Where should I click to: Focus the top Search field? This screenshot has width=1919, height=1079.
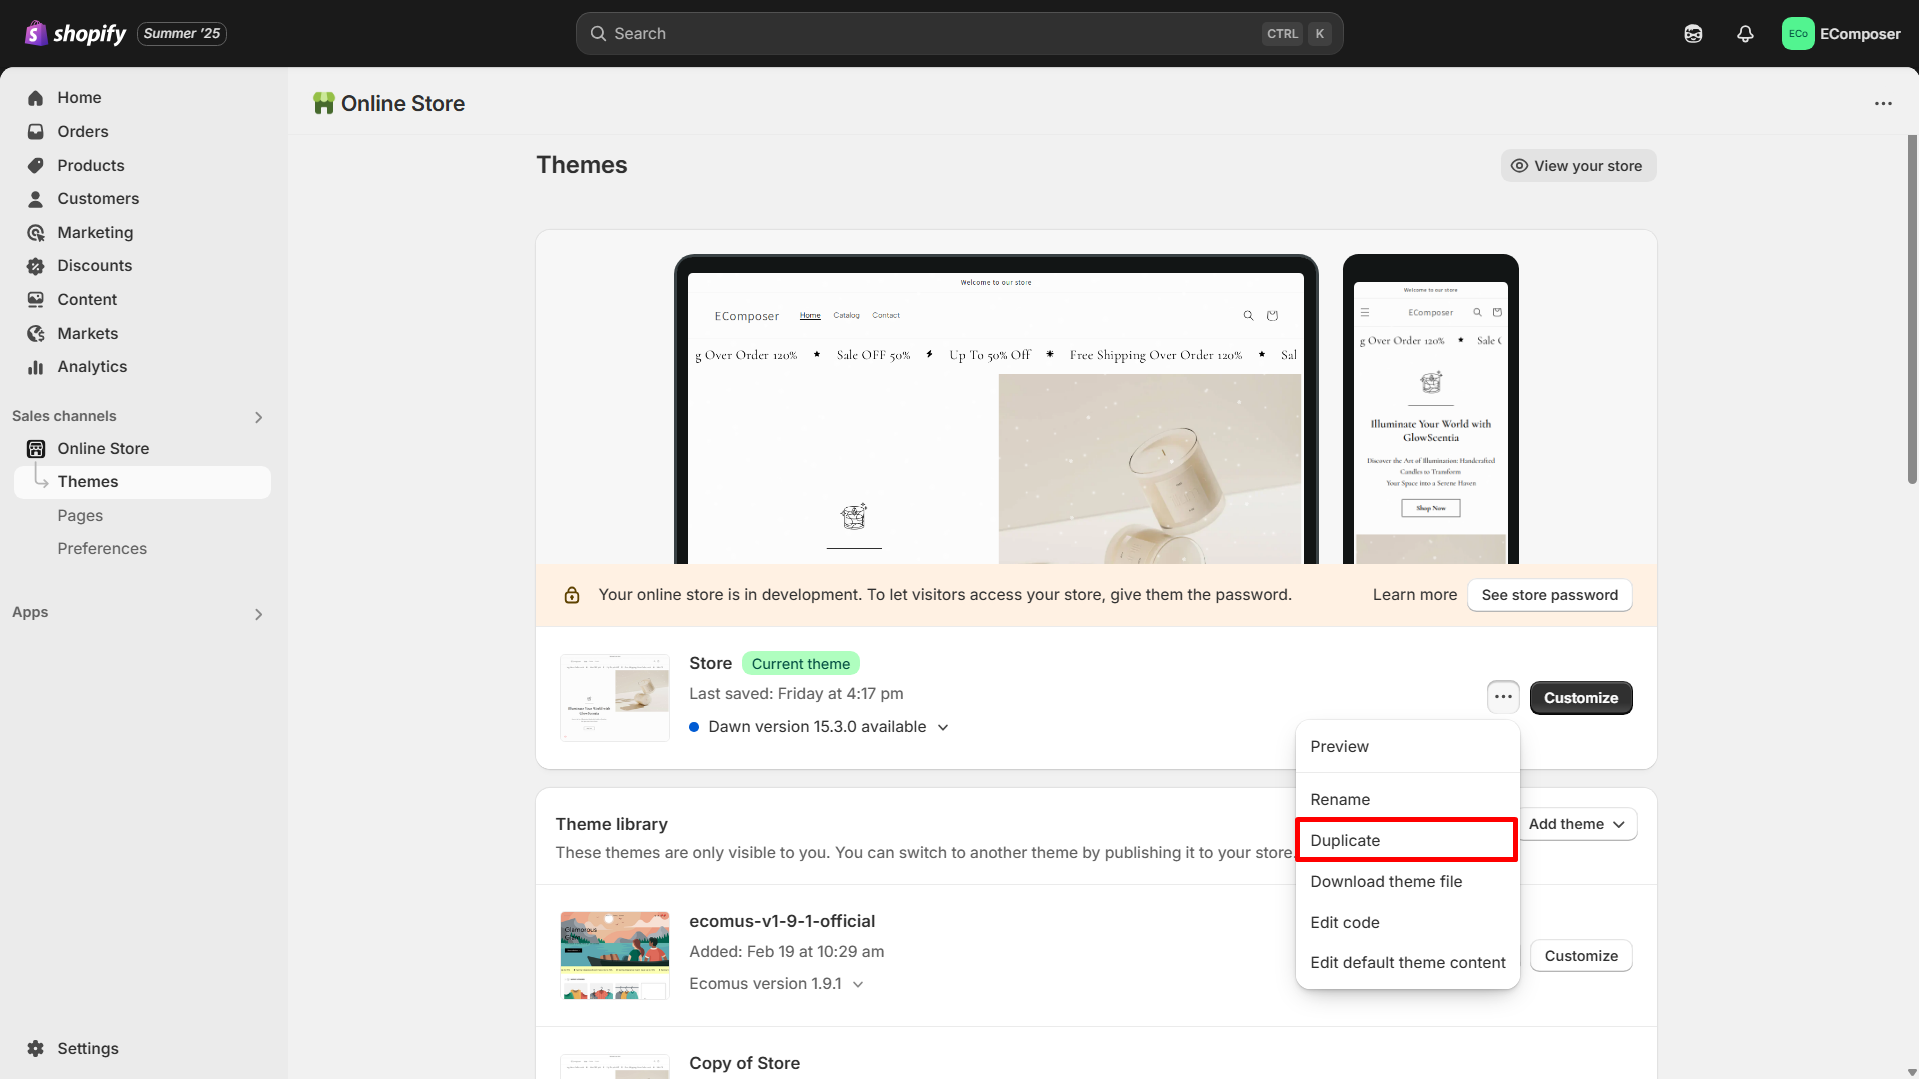point(959,34)
